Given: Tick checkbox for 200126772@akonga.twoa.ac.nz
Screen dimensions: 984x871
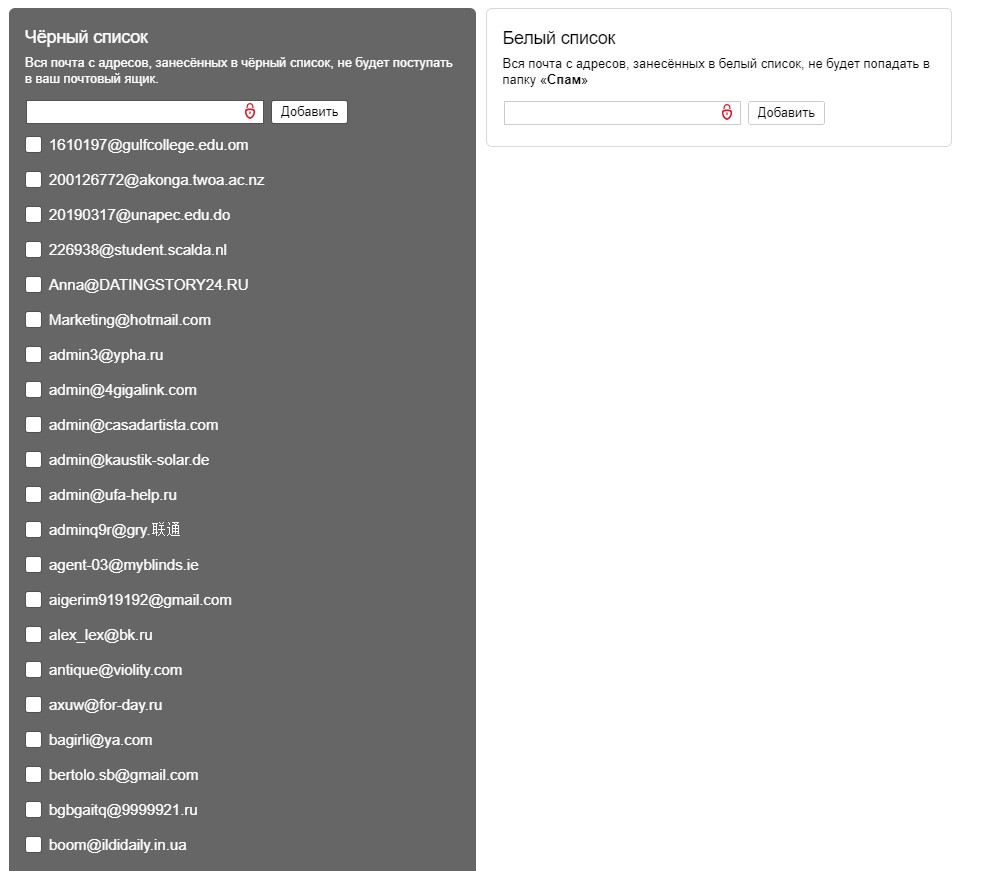Looking at the screenshot, I should coord(33,180).
